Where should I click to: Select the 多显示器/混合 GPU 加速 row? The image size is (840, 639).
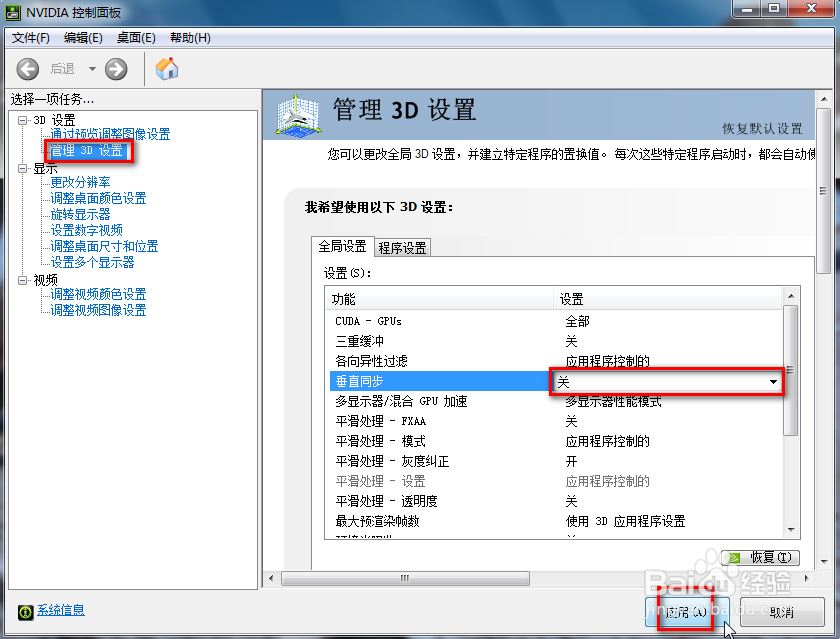556,401
